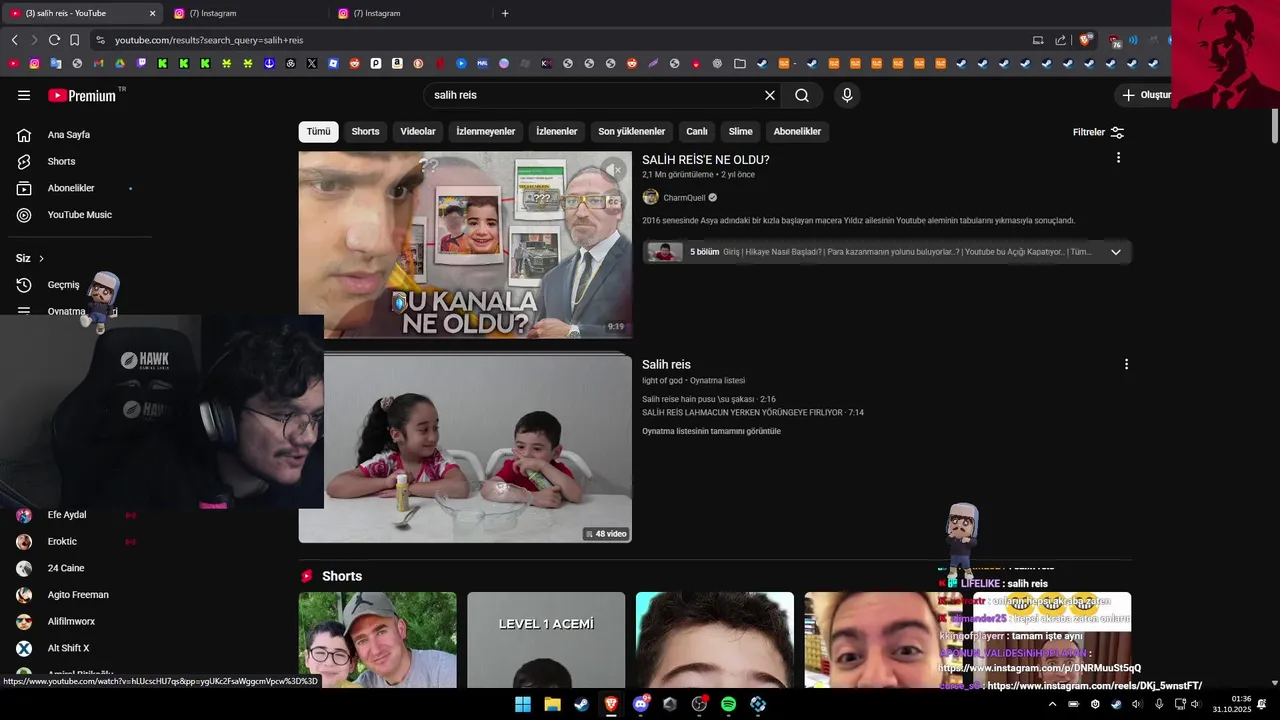Expand the '5 bölüm' chapters row
This screenshot has height=720, width=1280.
(886, 252)
